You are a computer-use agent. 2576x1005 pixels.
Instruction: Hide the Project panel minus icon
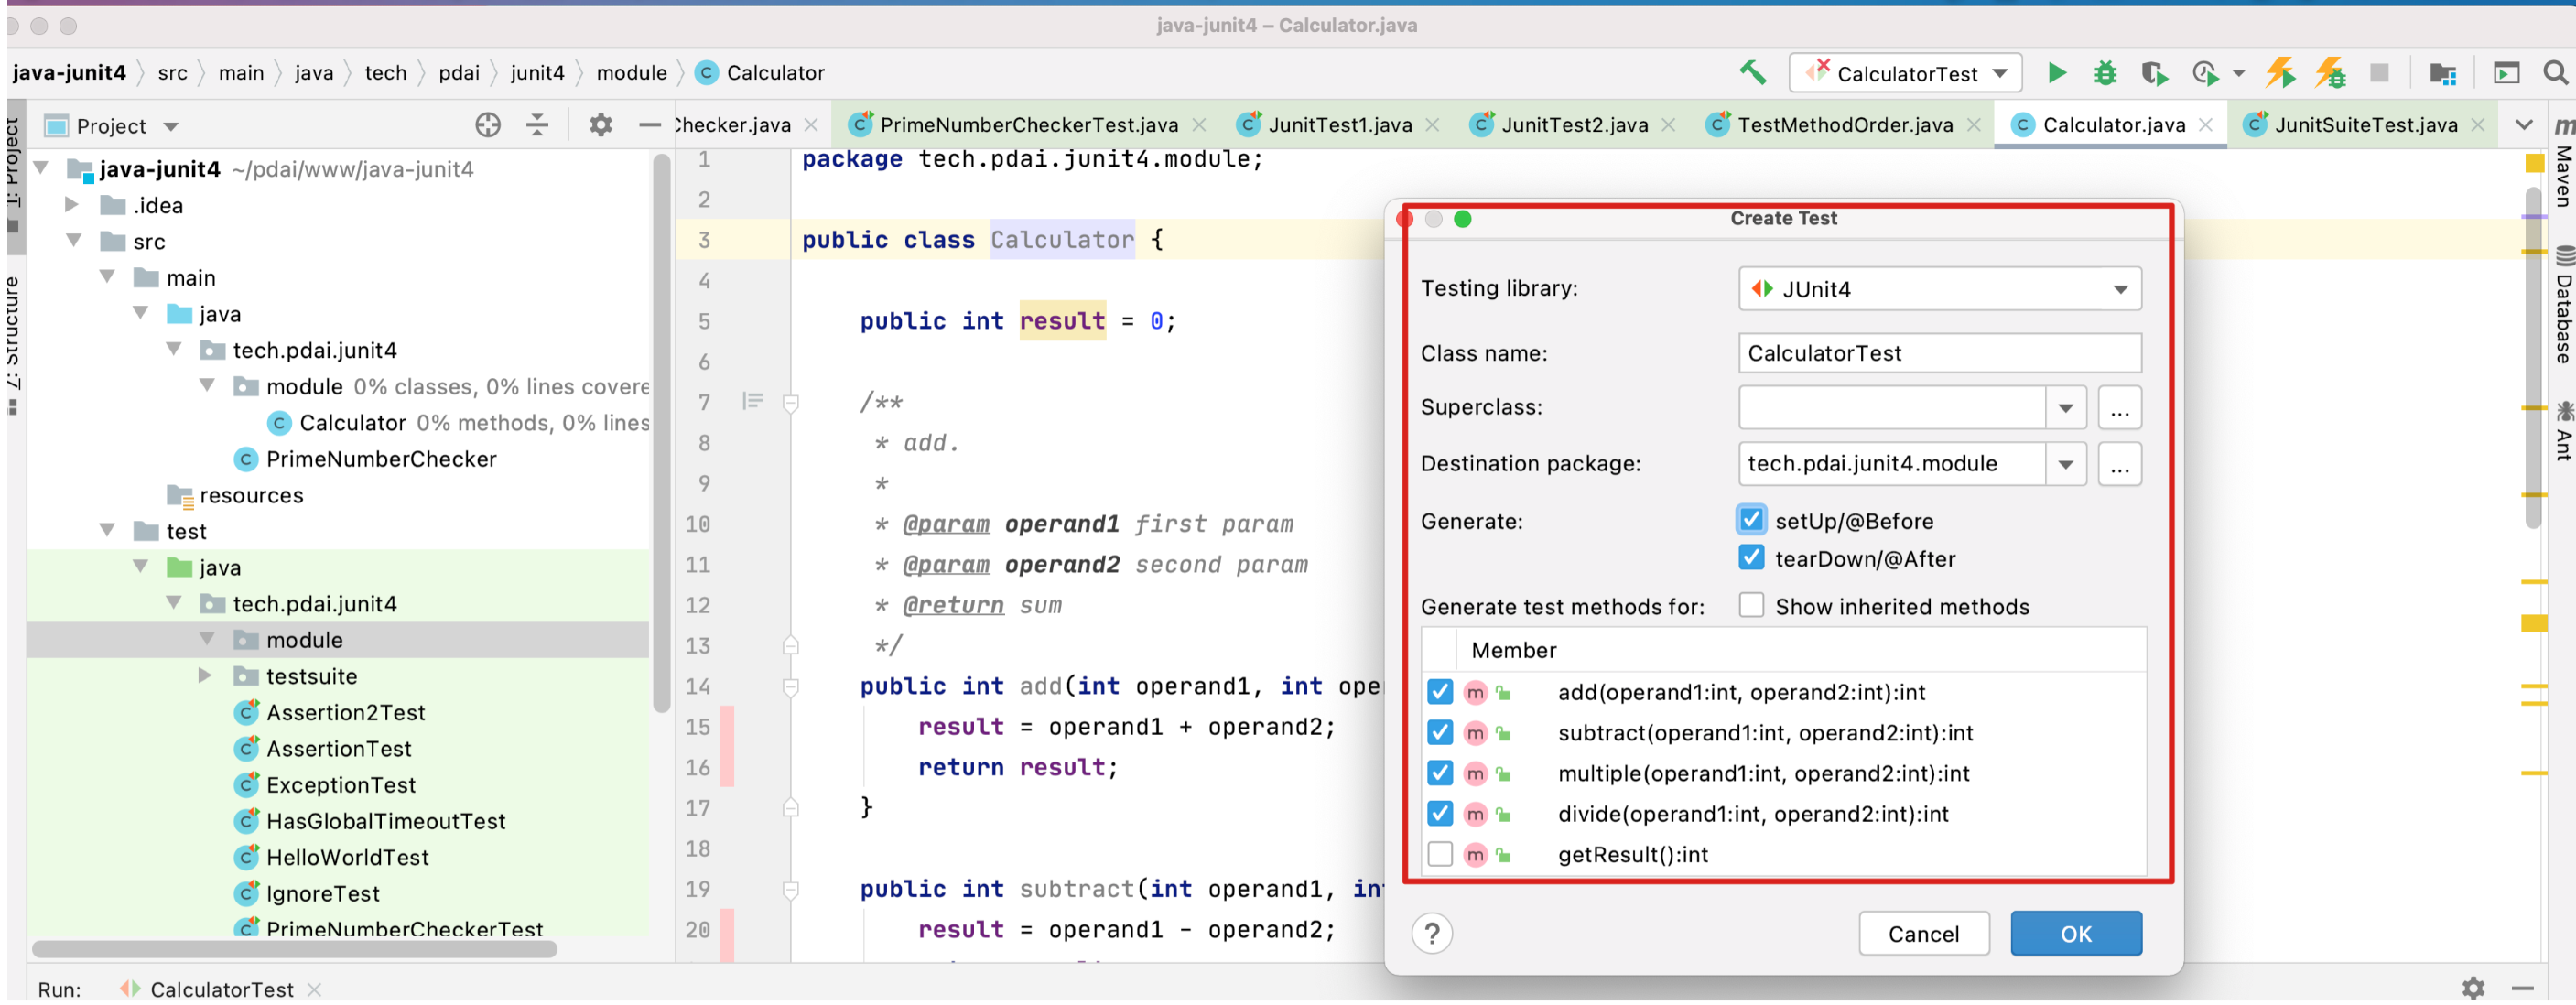(x=650, y=125)
